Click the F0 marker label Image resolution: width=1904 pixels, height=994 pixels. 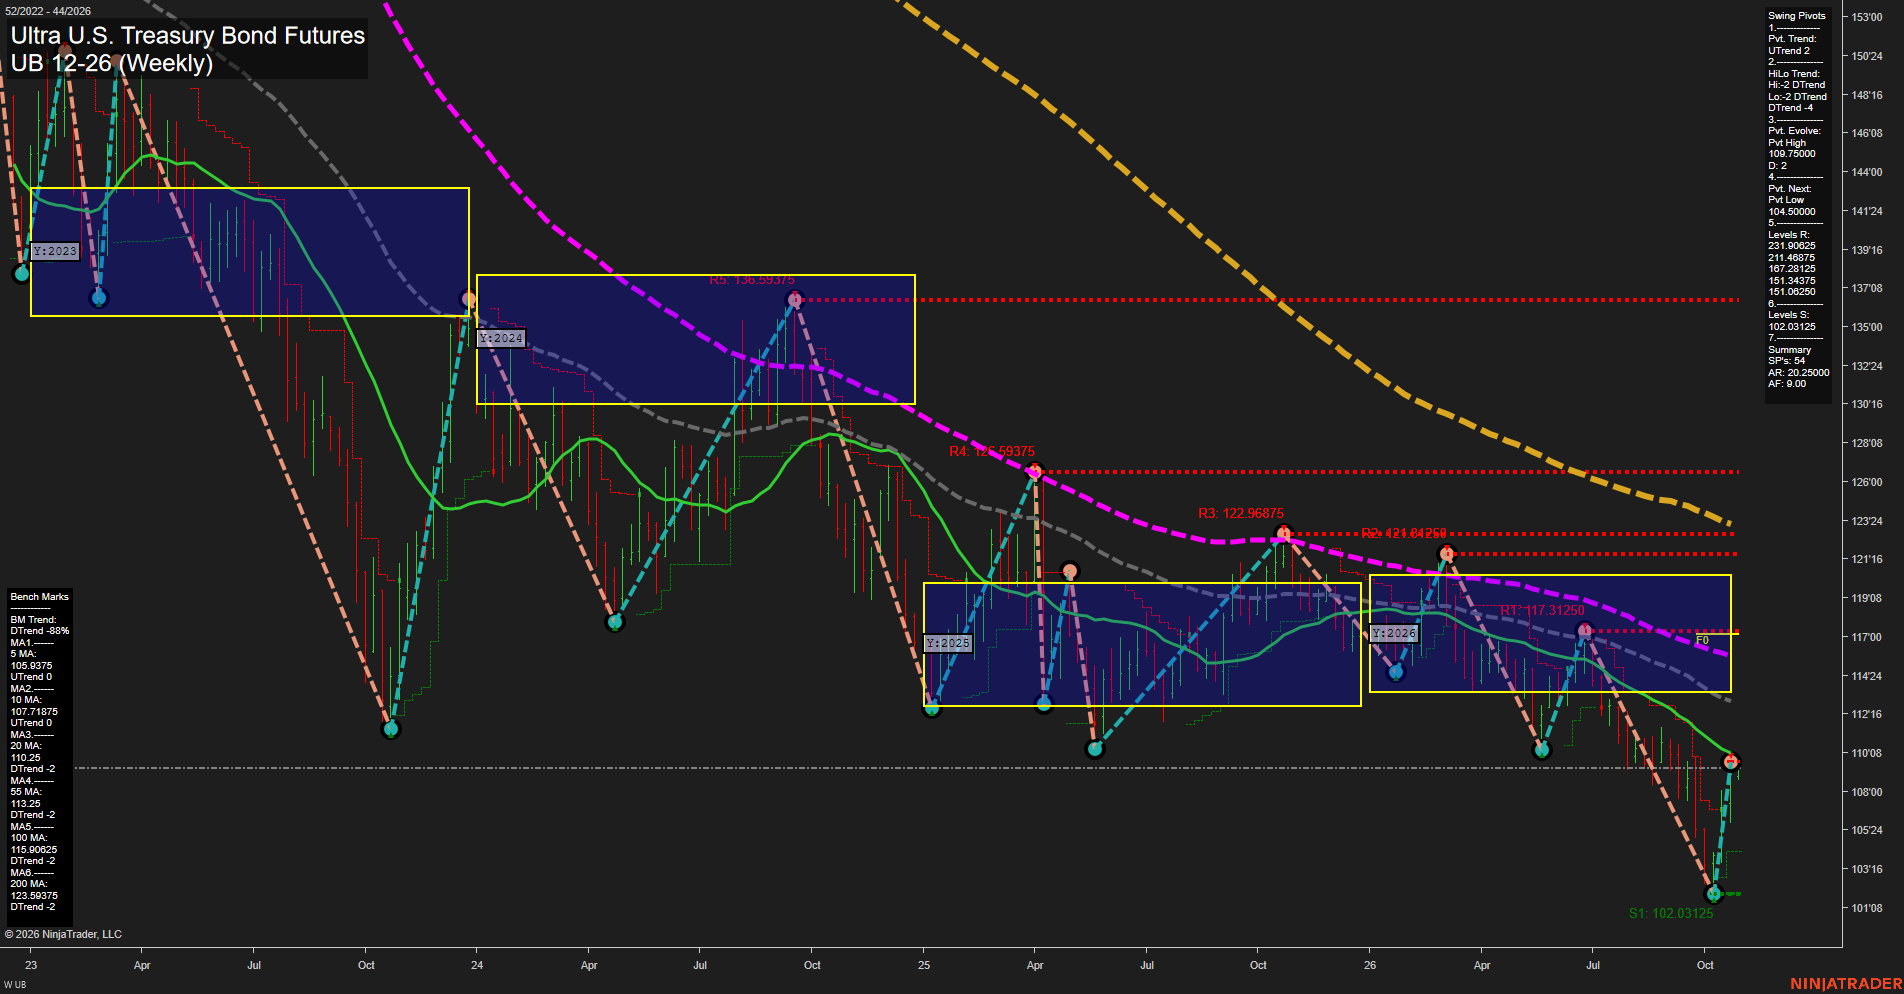coord(1703,640)
